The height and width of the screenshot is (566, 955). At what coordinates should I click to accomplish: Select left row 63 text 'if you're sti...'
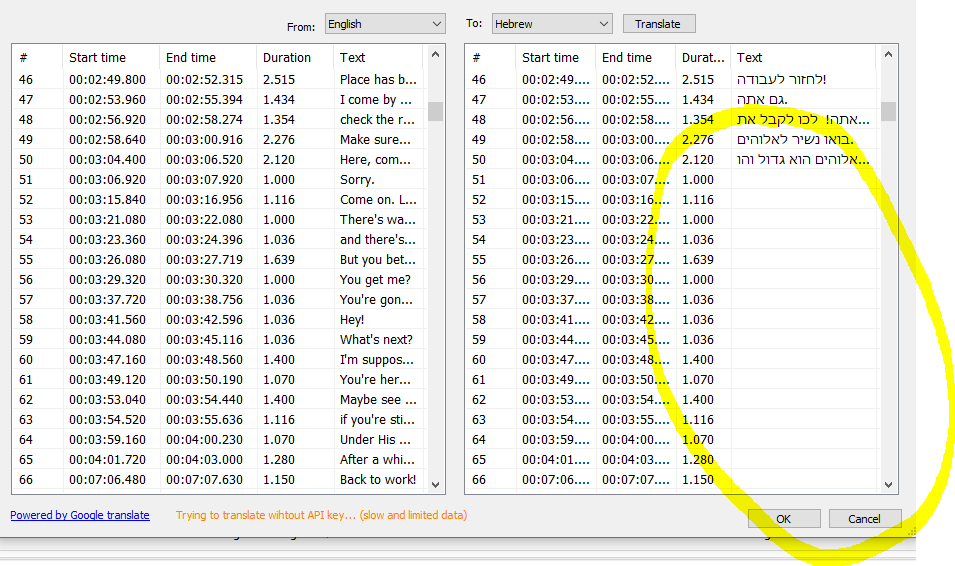[x=377, y=420]
